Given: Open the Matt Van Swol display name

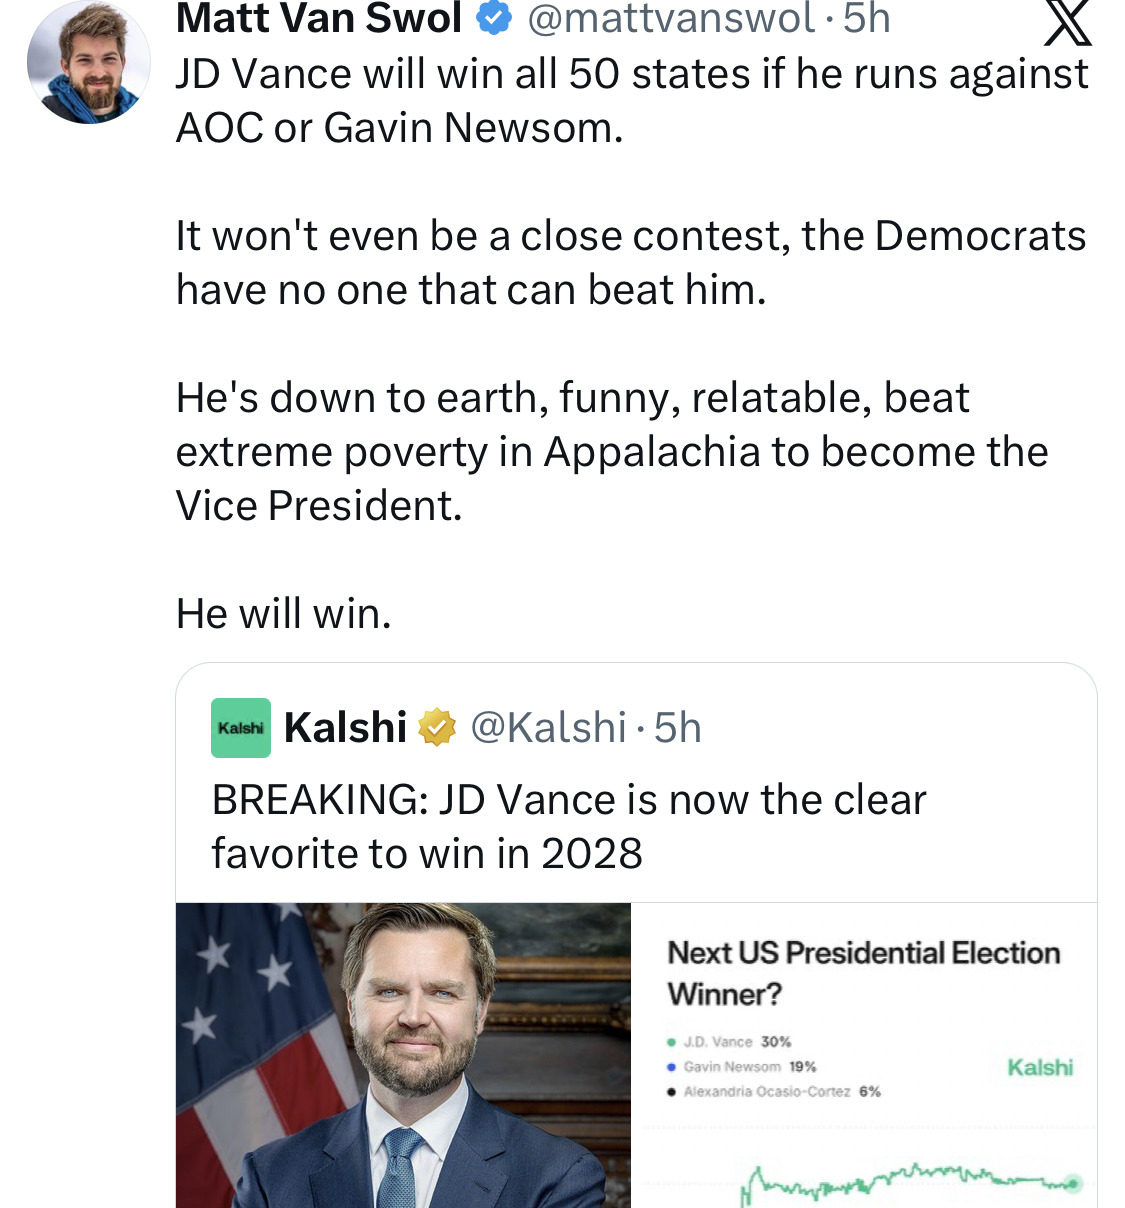Looking at the screenshot, I should (x=318, y=18).
